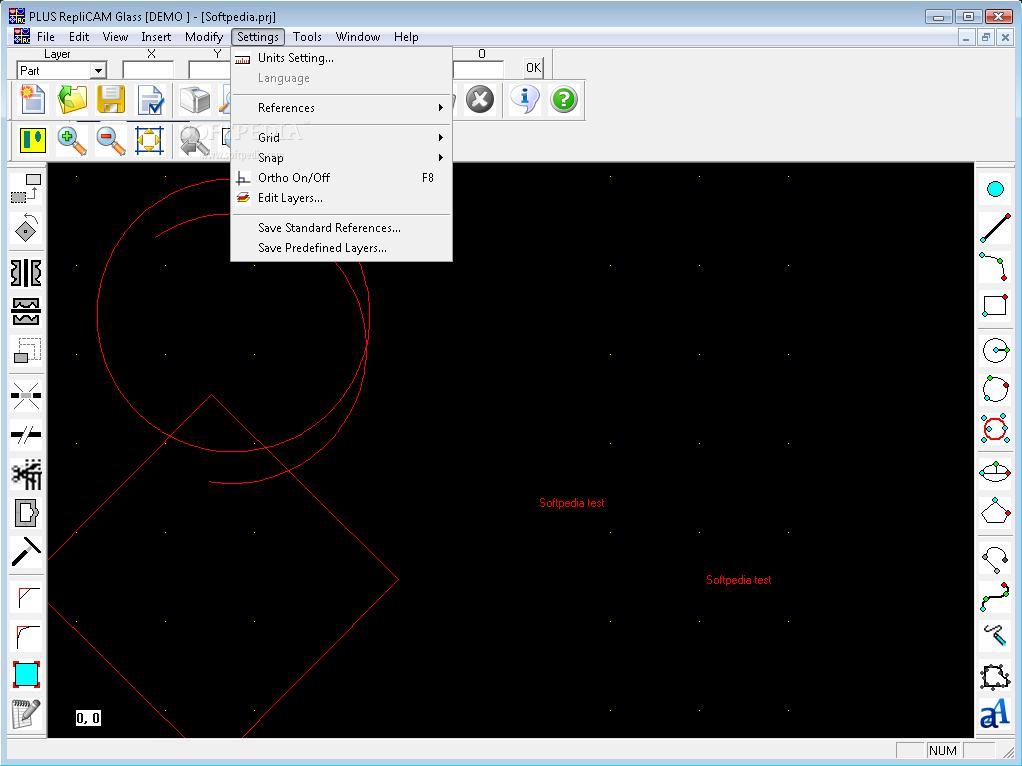Select the Zoom In magnifier tool
This screenshot has width=1022, height=766.
pyautogui.click(x=71, y=140)
